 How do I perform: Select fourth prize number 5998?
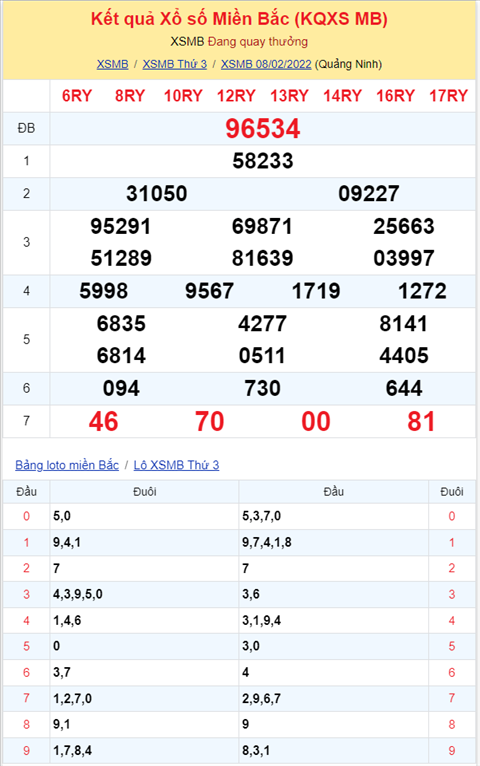(x=104, y=291)
